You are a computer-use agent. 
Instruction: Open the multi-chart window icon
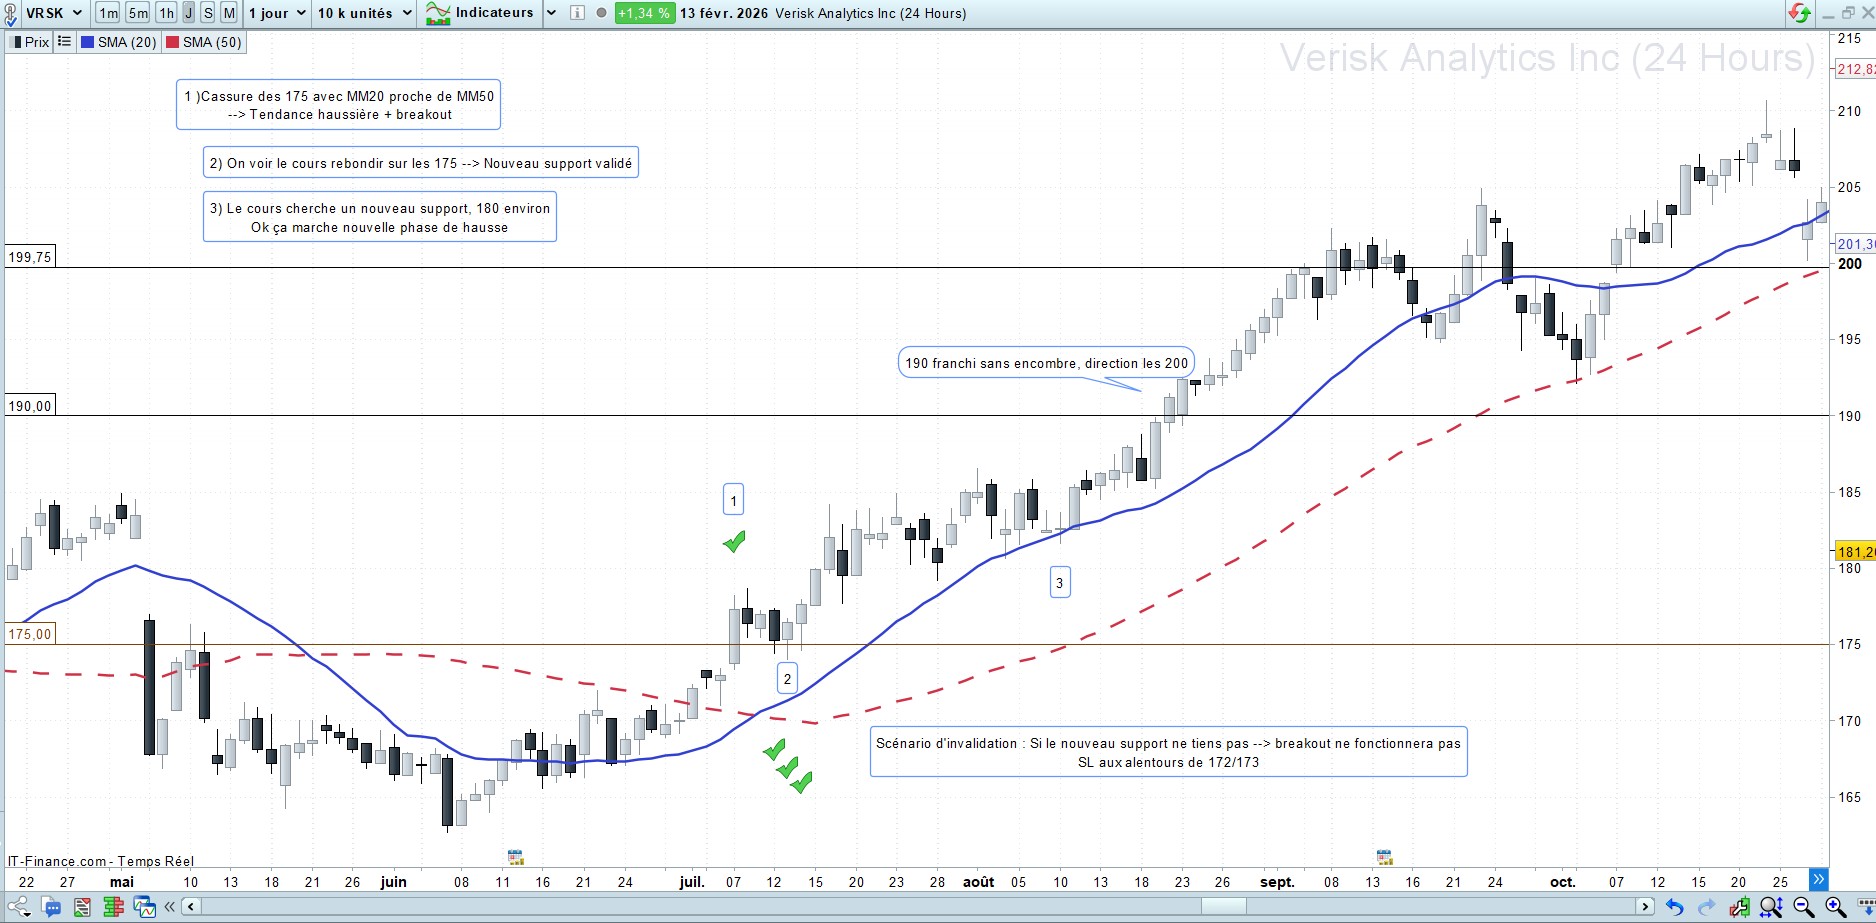[x=145, y=907]
